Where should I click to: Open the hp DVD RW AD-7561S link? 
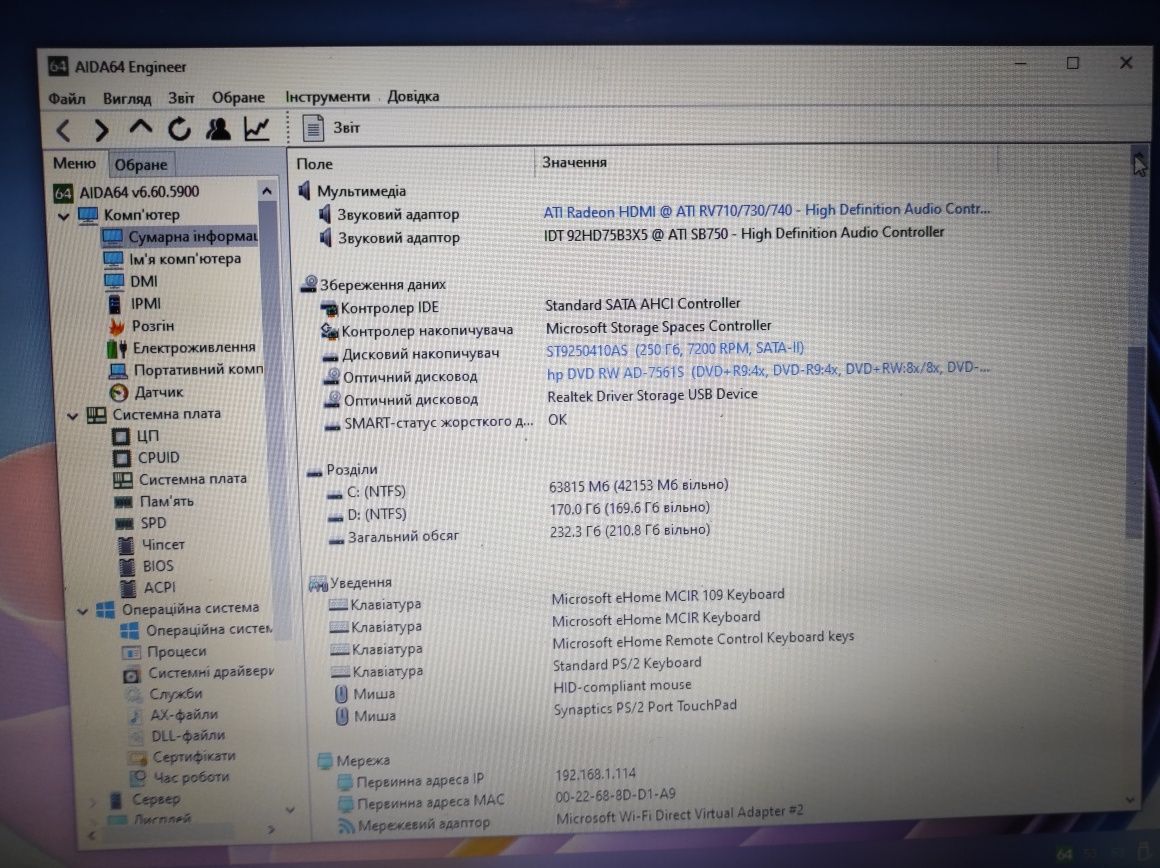768,370
